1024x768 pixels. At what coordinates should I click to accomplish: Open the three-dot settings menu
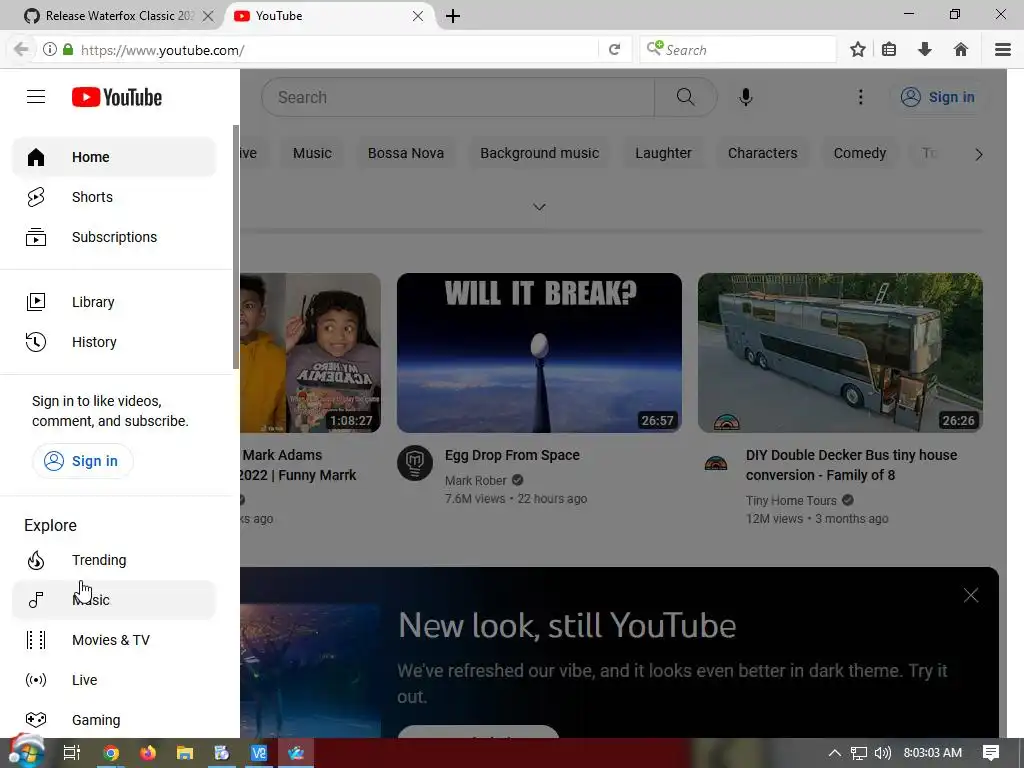(x=861, y=97)
